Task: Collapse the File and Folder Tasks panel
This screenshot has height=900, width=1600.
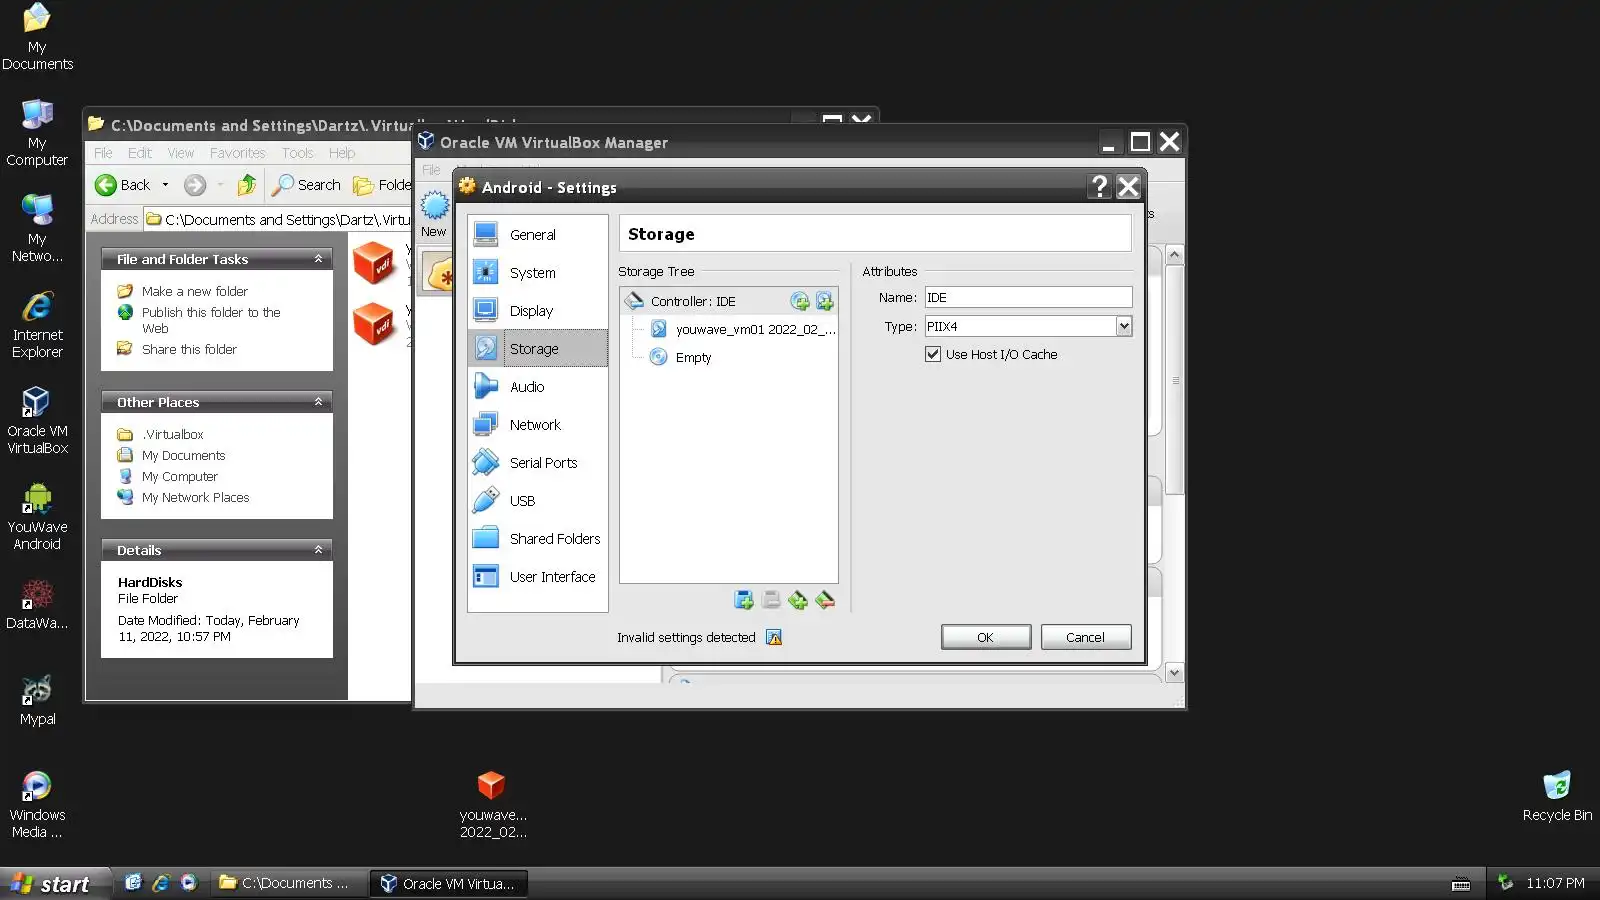Action: [x=318, y=259]
